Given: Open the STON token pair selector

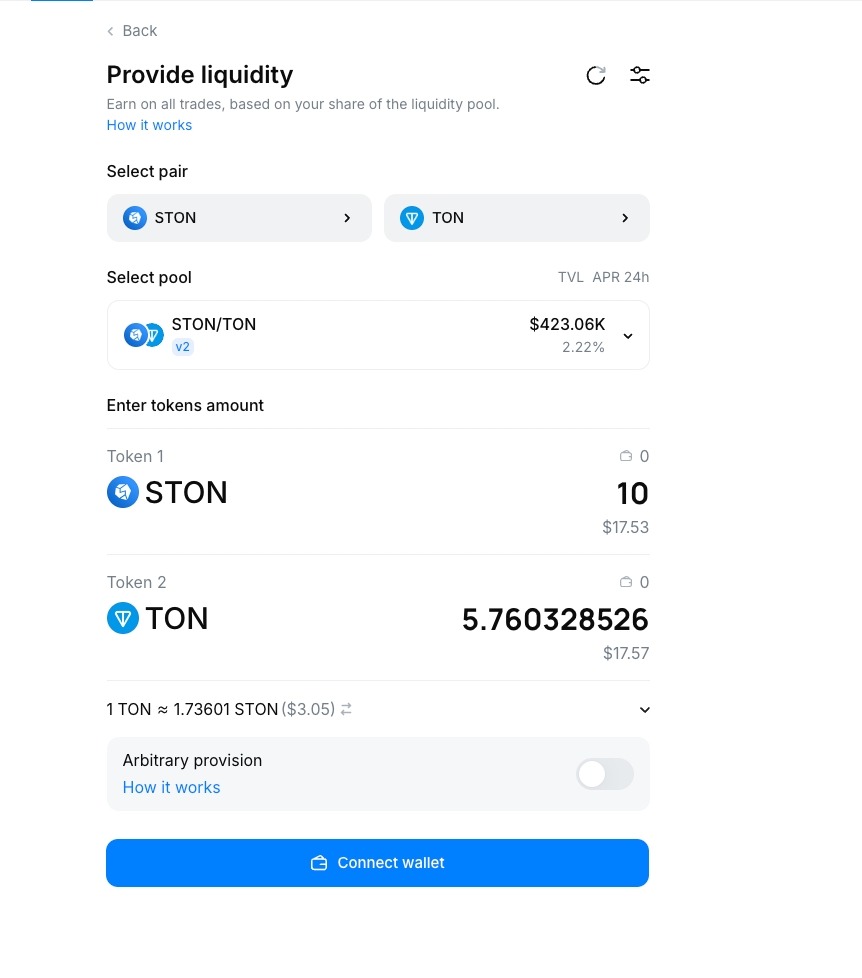Looking at the screenshot, I should point(239,218).
